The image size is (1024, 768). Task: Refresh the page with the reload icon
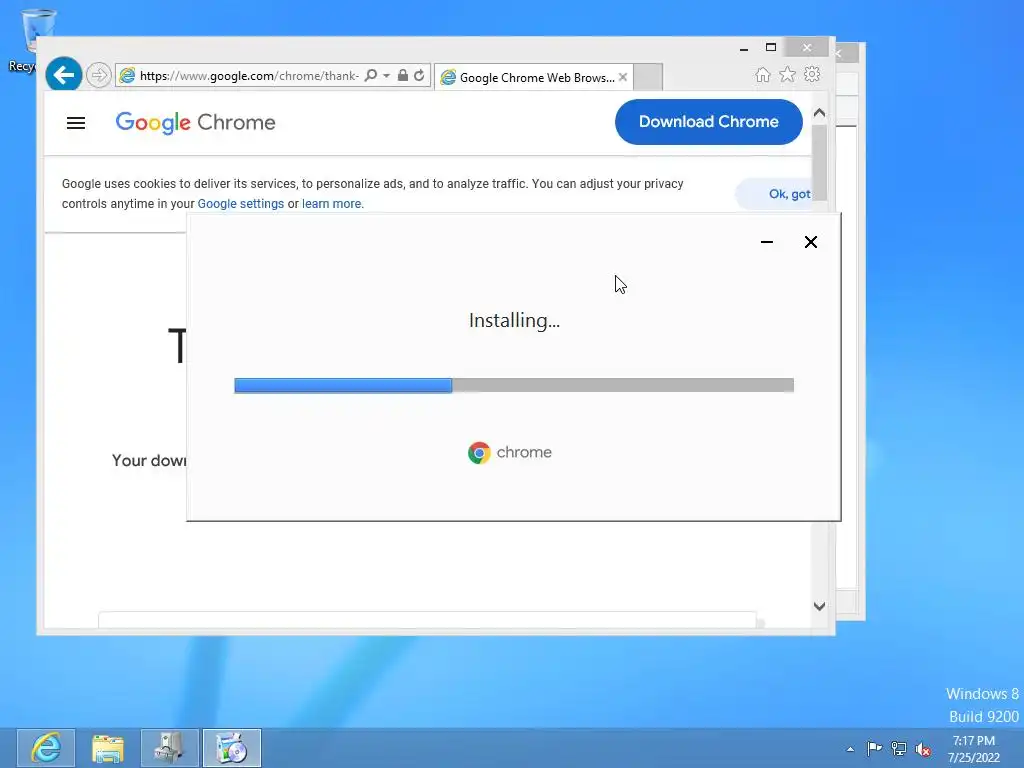(419, 75)
